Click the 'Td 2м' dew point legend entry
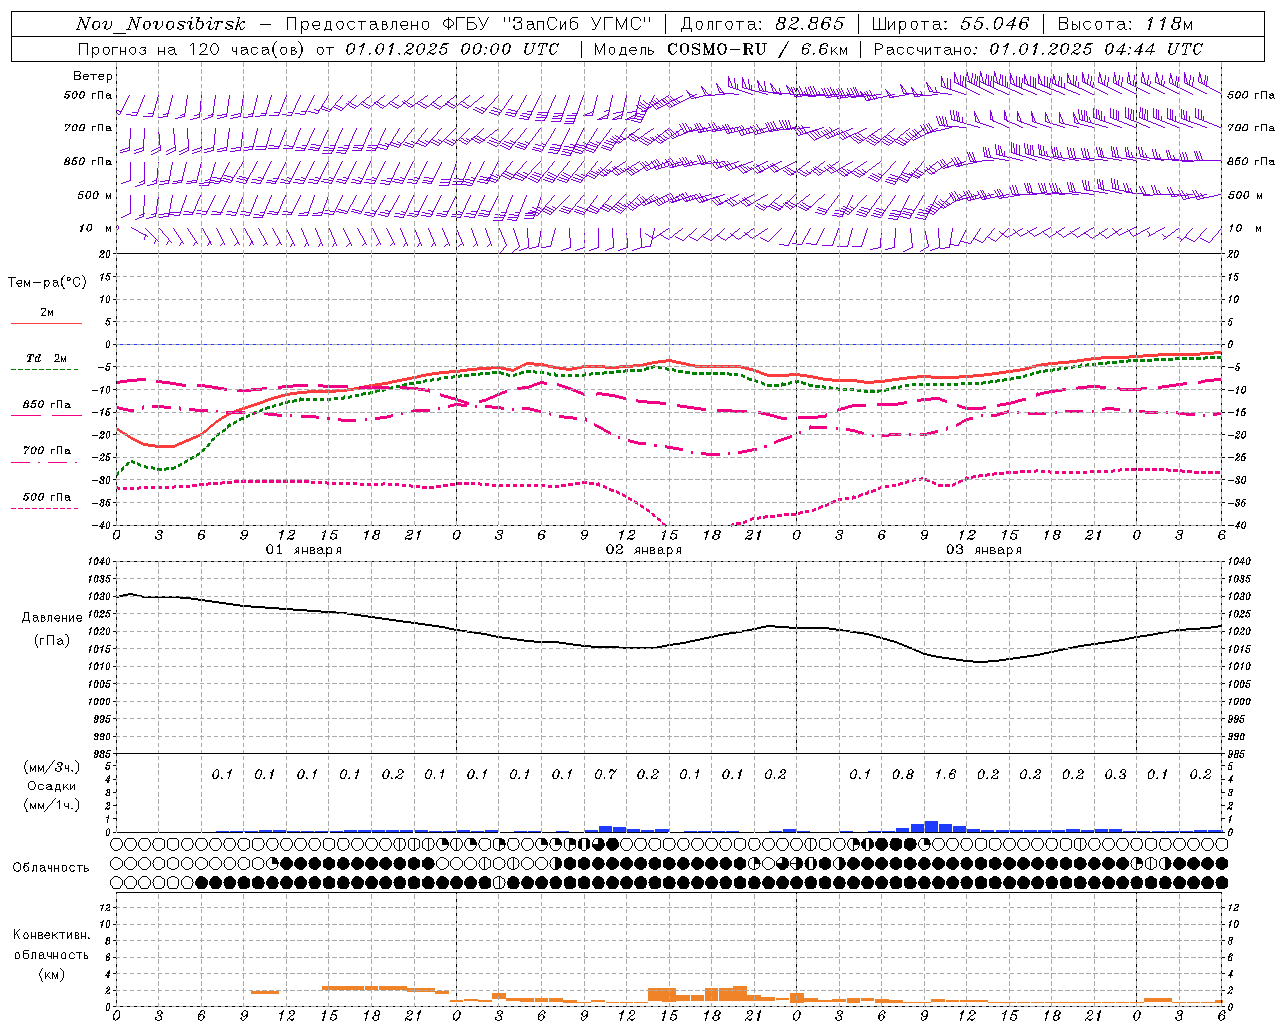The image size is (1280, 1024). point(46,358)
